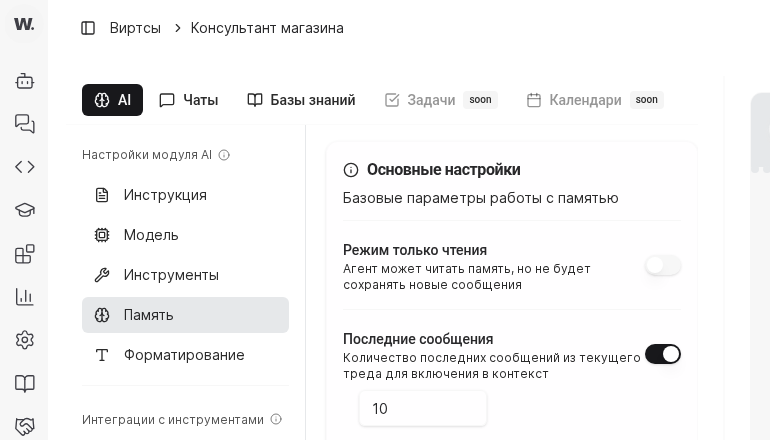This screenshot has width=770, height=440.
Task: Click the messages count field showing 10
Action: (x=423, y=409)
